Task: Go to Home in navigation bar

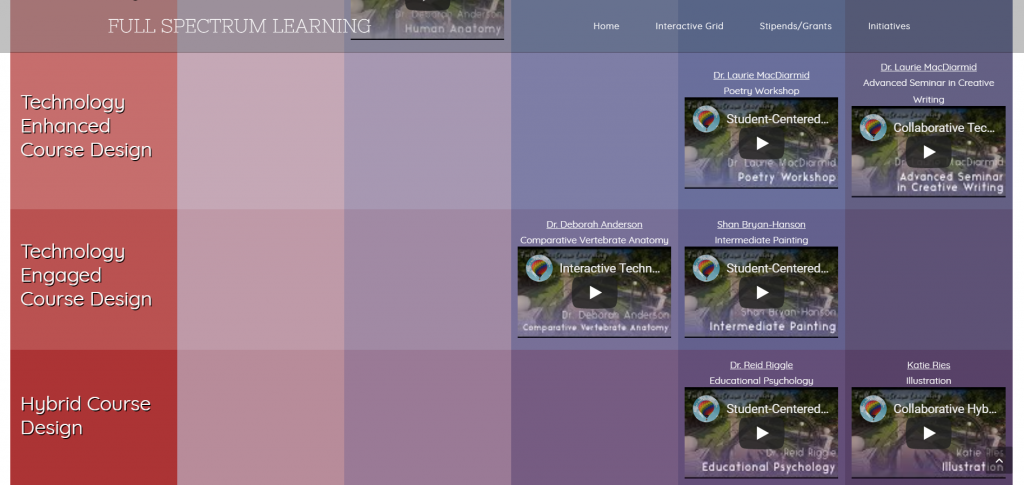Action: 606,26
